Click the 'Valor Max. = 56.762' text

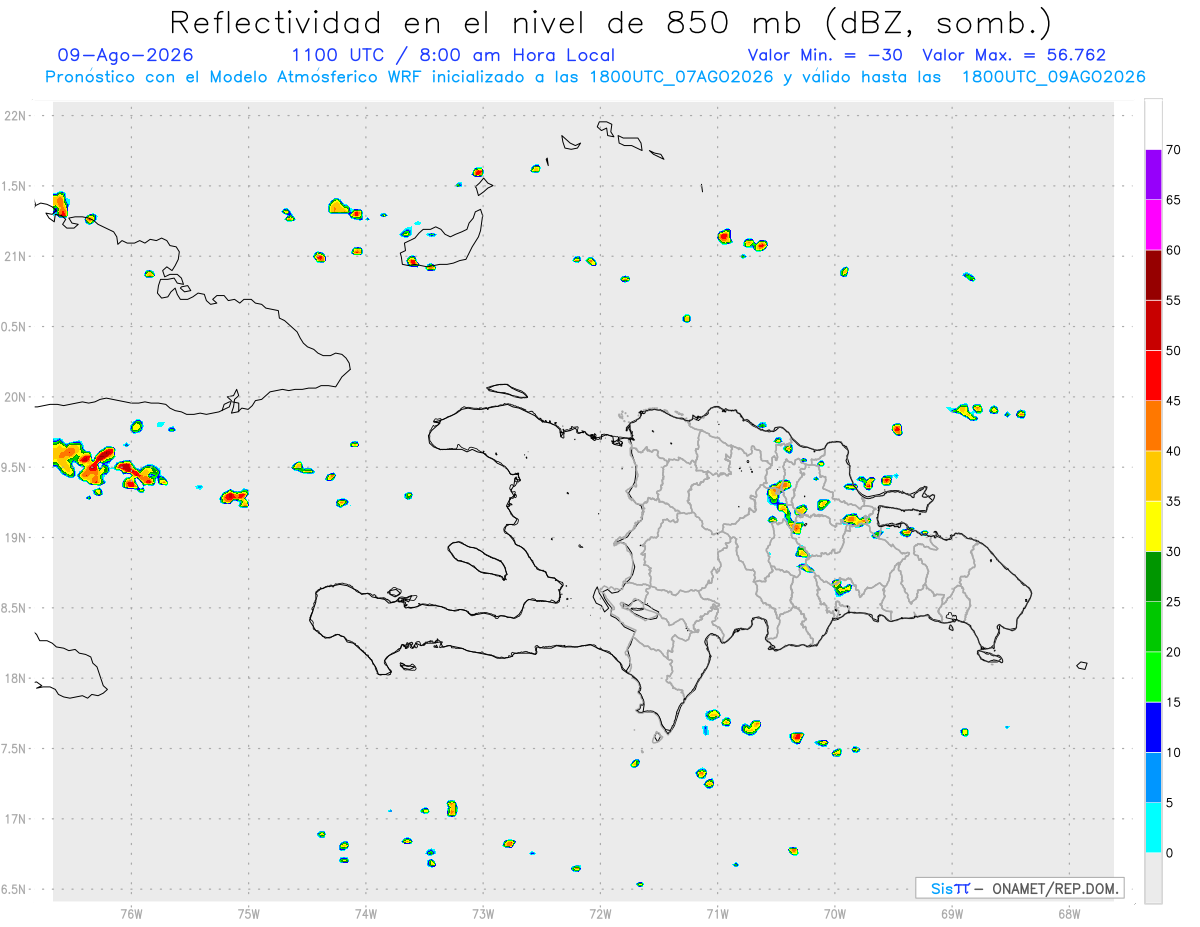(x=1014, y=55)
